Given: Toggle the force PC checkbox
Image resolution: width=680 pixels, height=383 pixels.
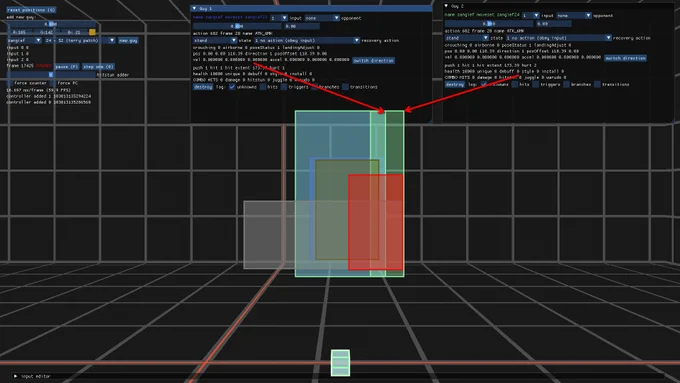Looking at the screenshot, I should (53, 83).
